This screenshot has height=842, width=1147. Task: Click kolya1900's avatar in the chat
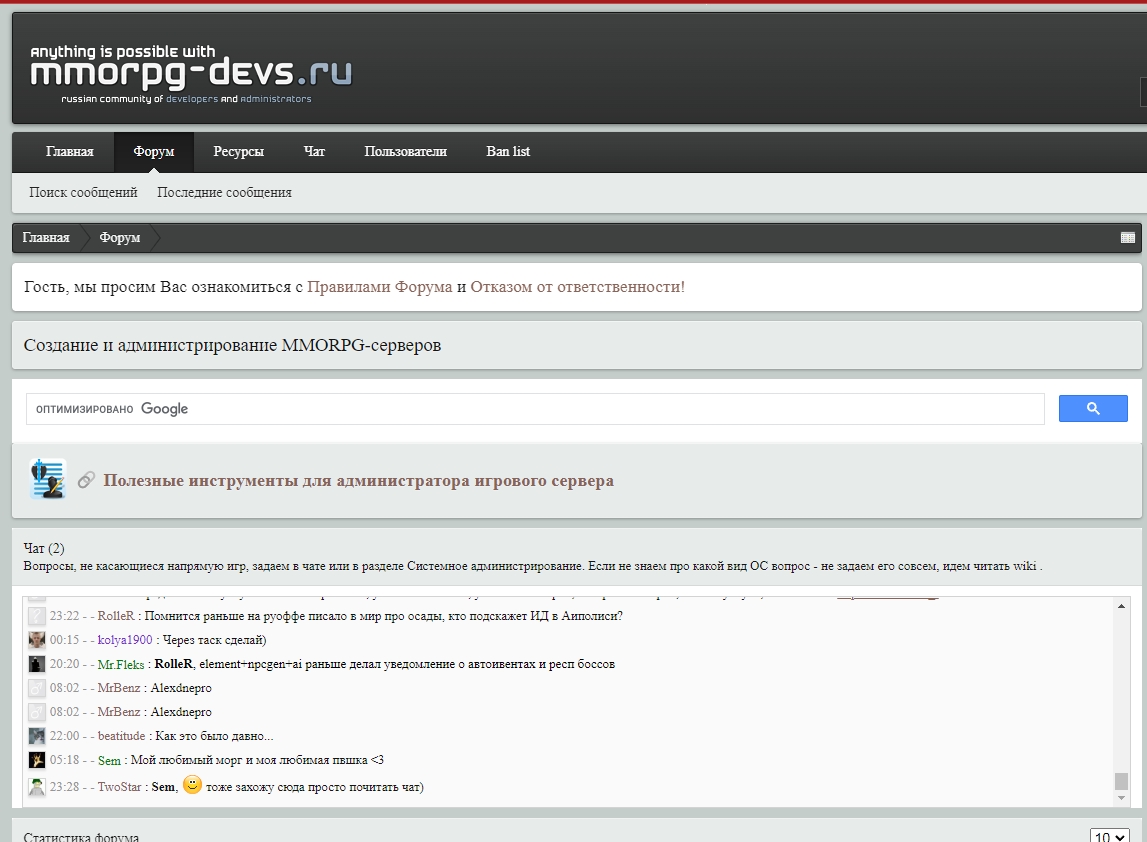pos(36,640)
